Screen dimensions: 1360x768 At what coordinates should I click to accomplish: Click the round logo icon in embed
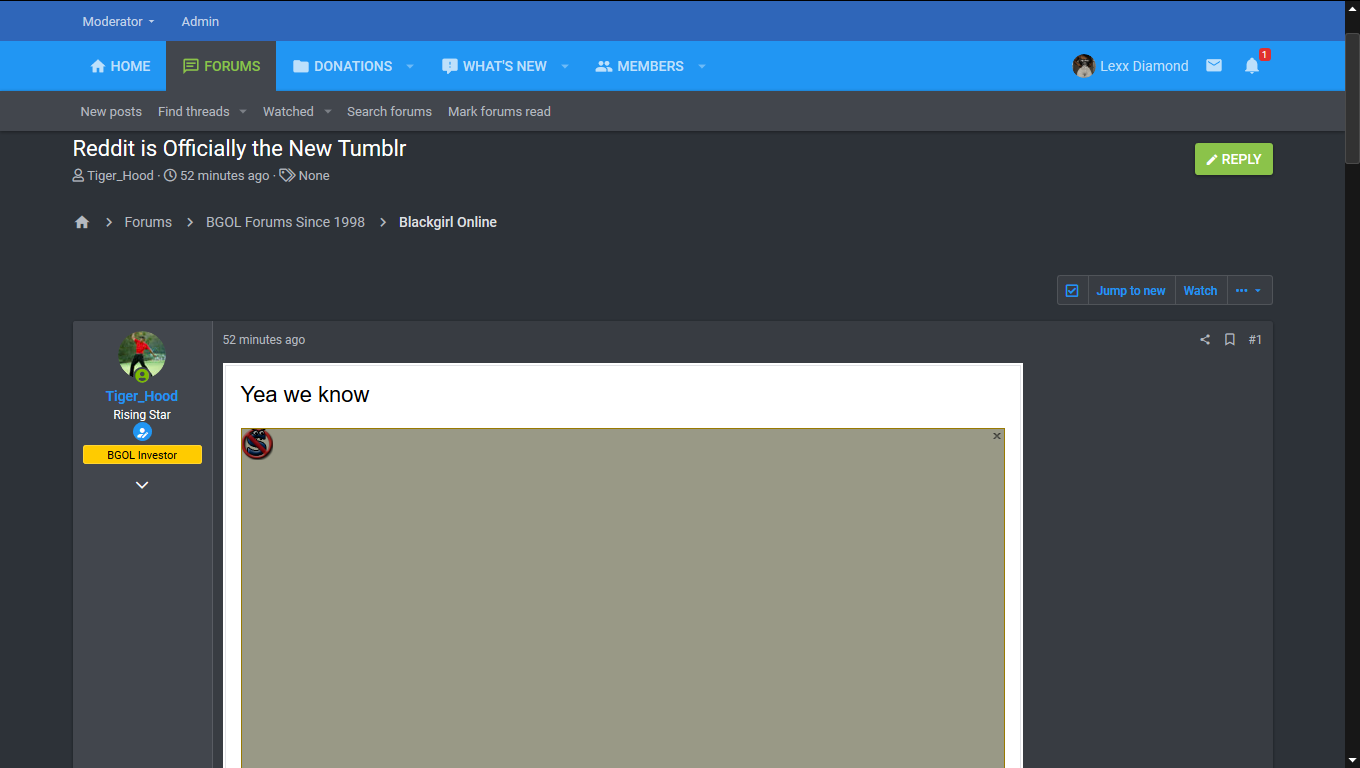(x=257, y=444)
